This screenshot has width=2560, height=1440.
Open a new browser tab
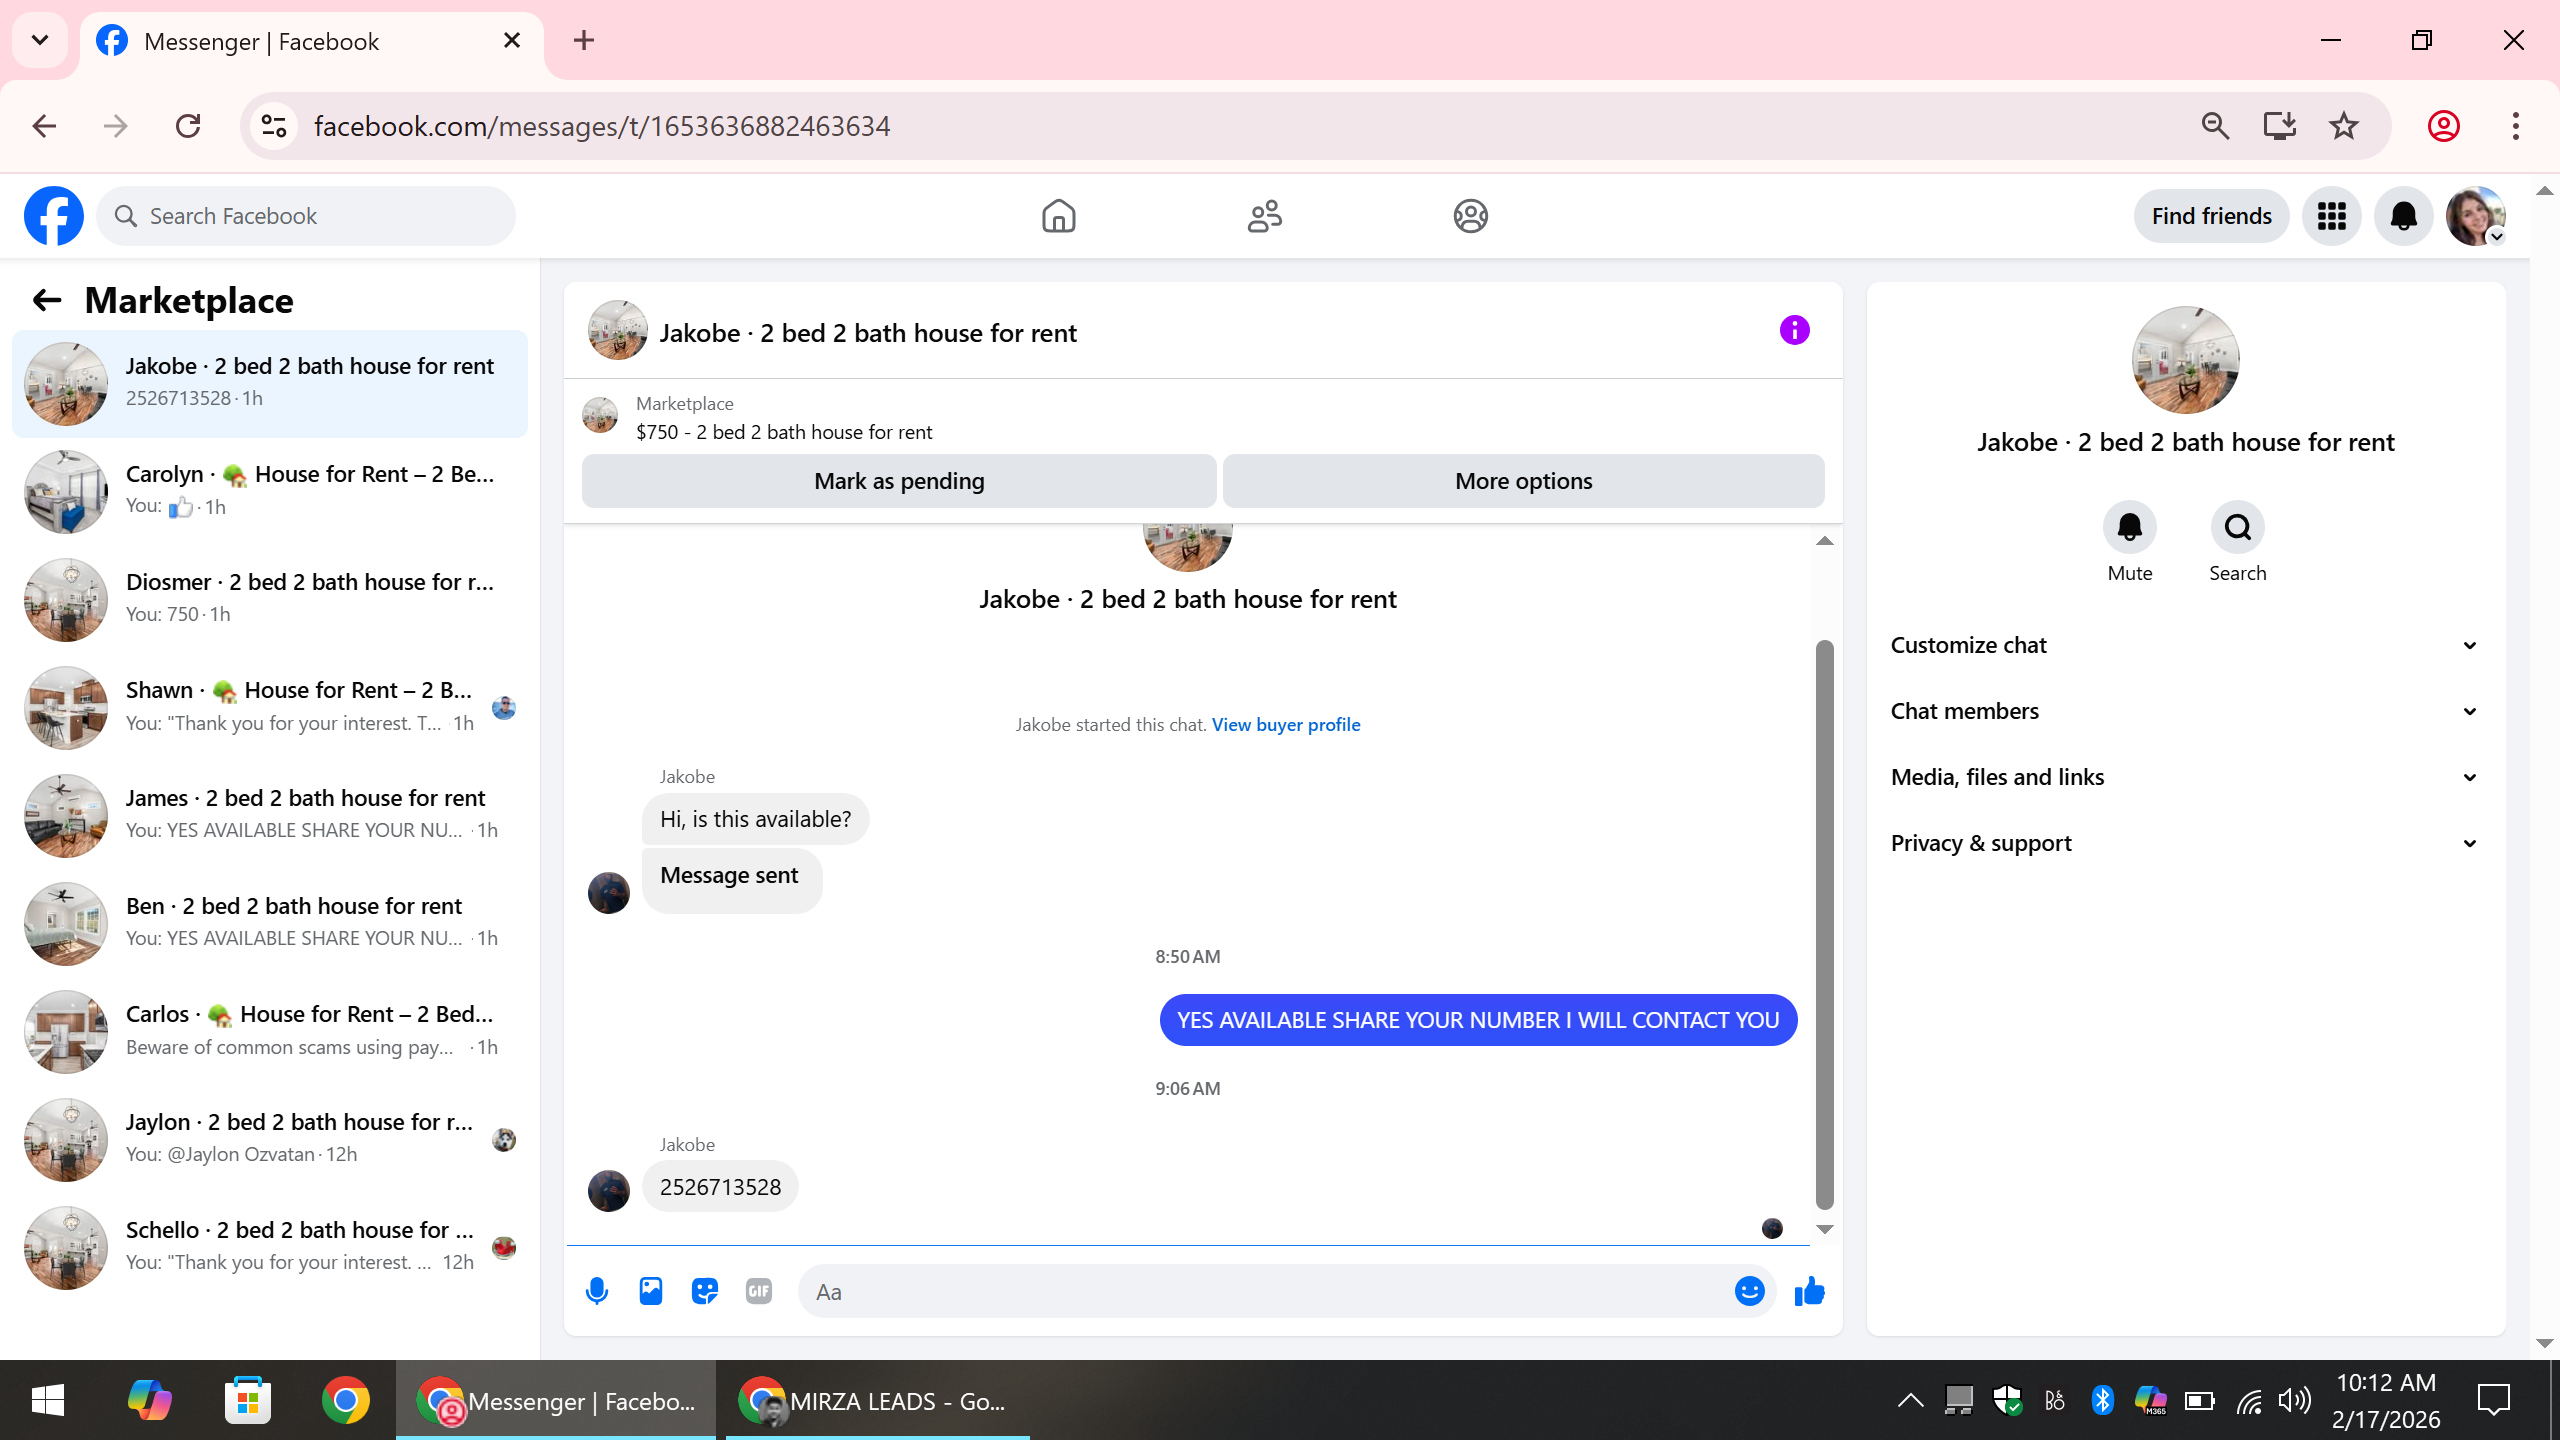(584, 40)
